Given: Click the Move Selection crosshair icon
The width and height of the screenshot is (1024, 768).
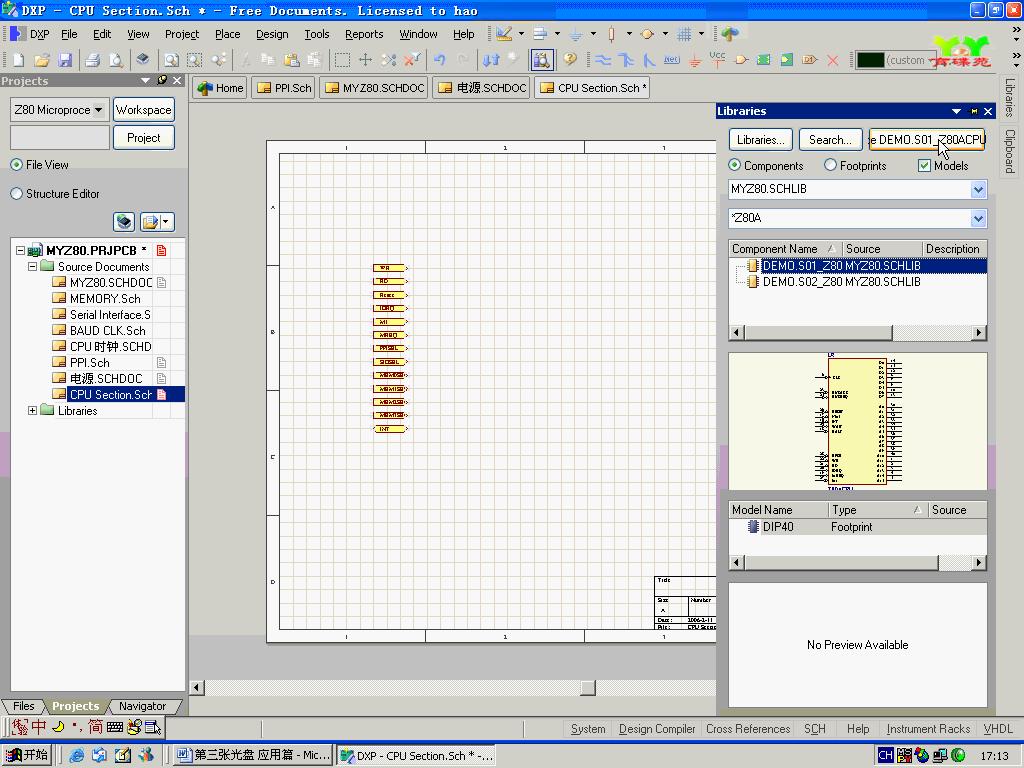Looking at the screenshot, I should click(365, 60).
